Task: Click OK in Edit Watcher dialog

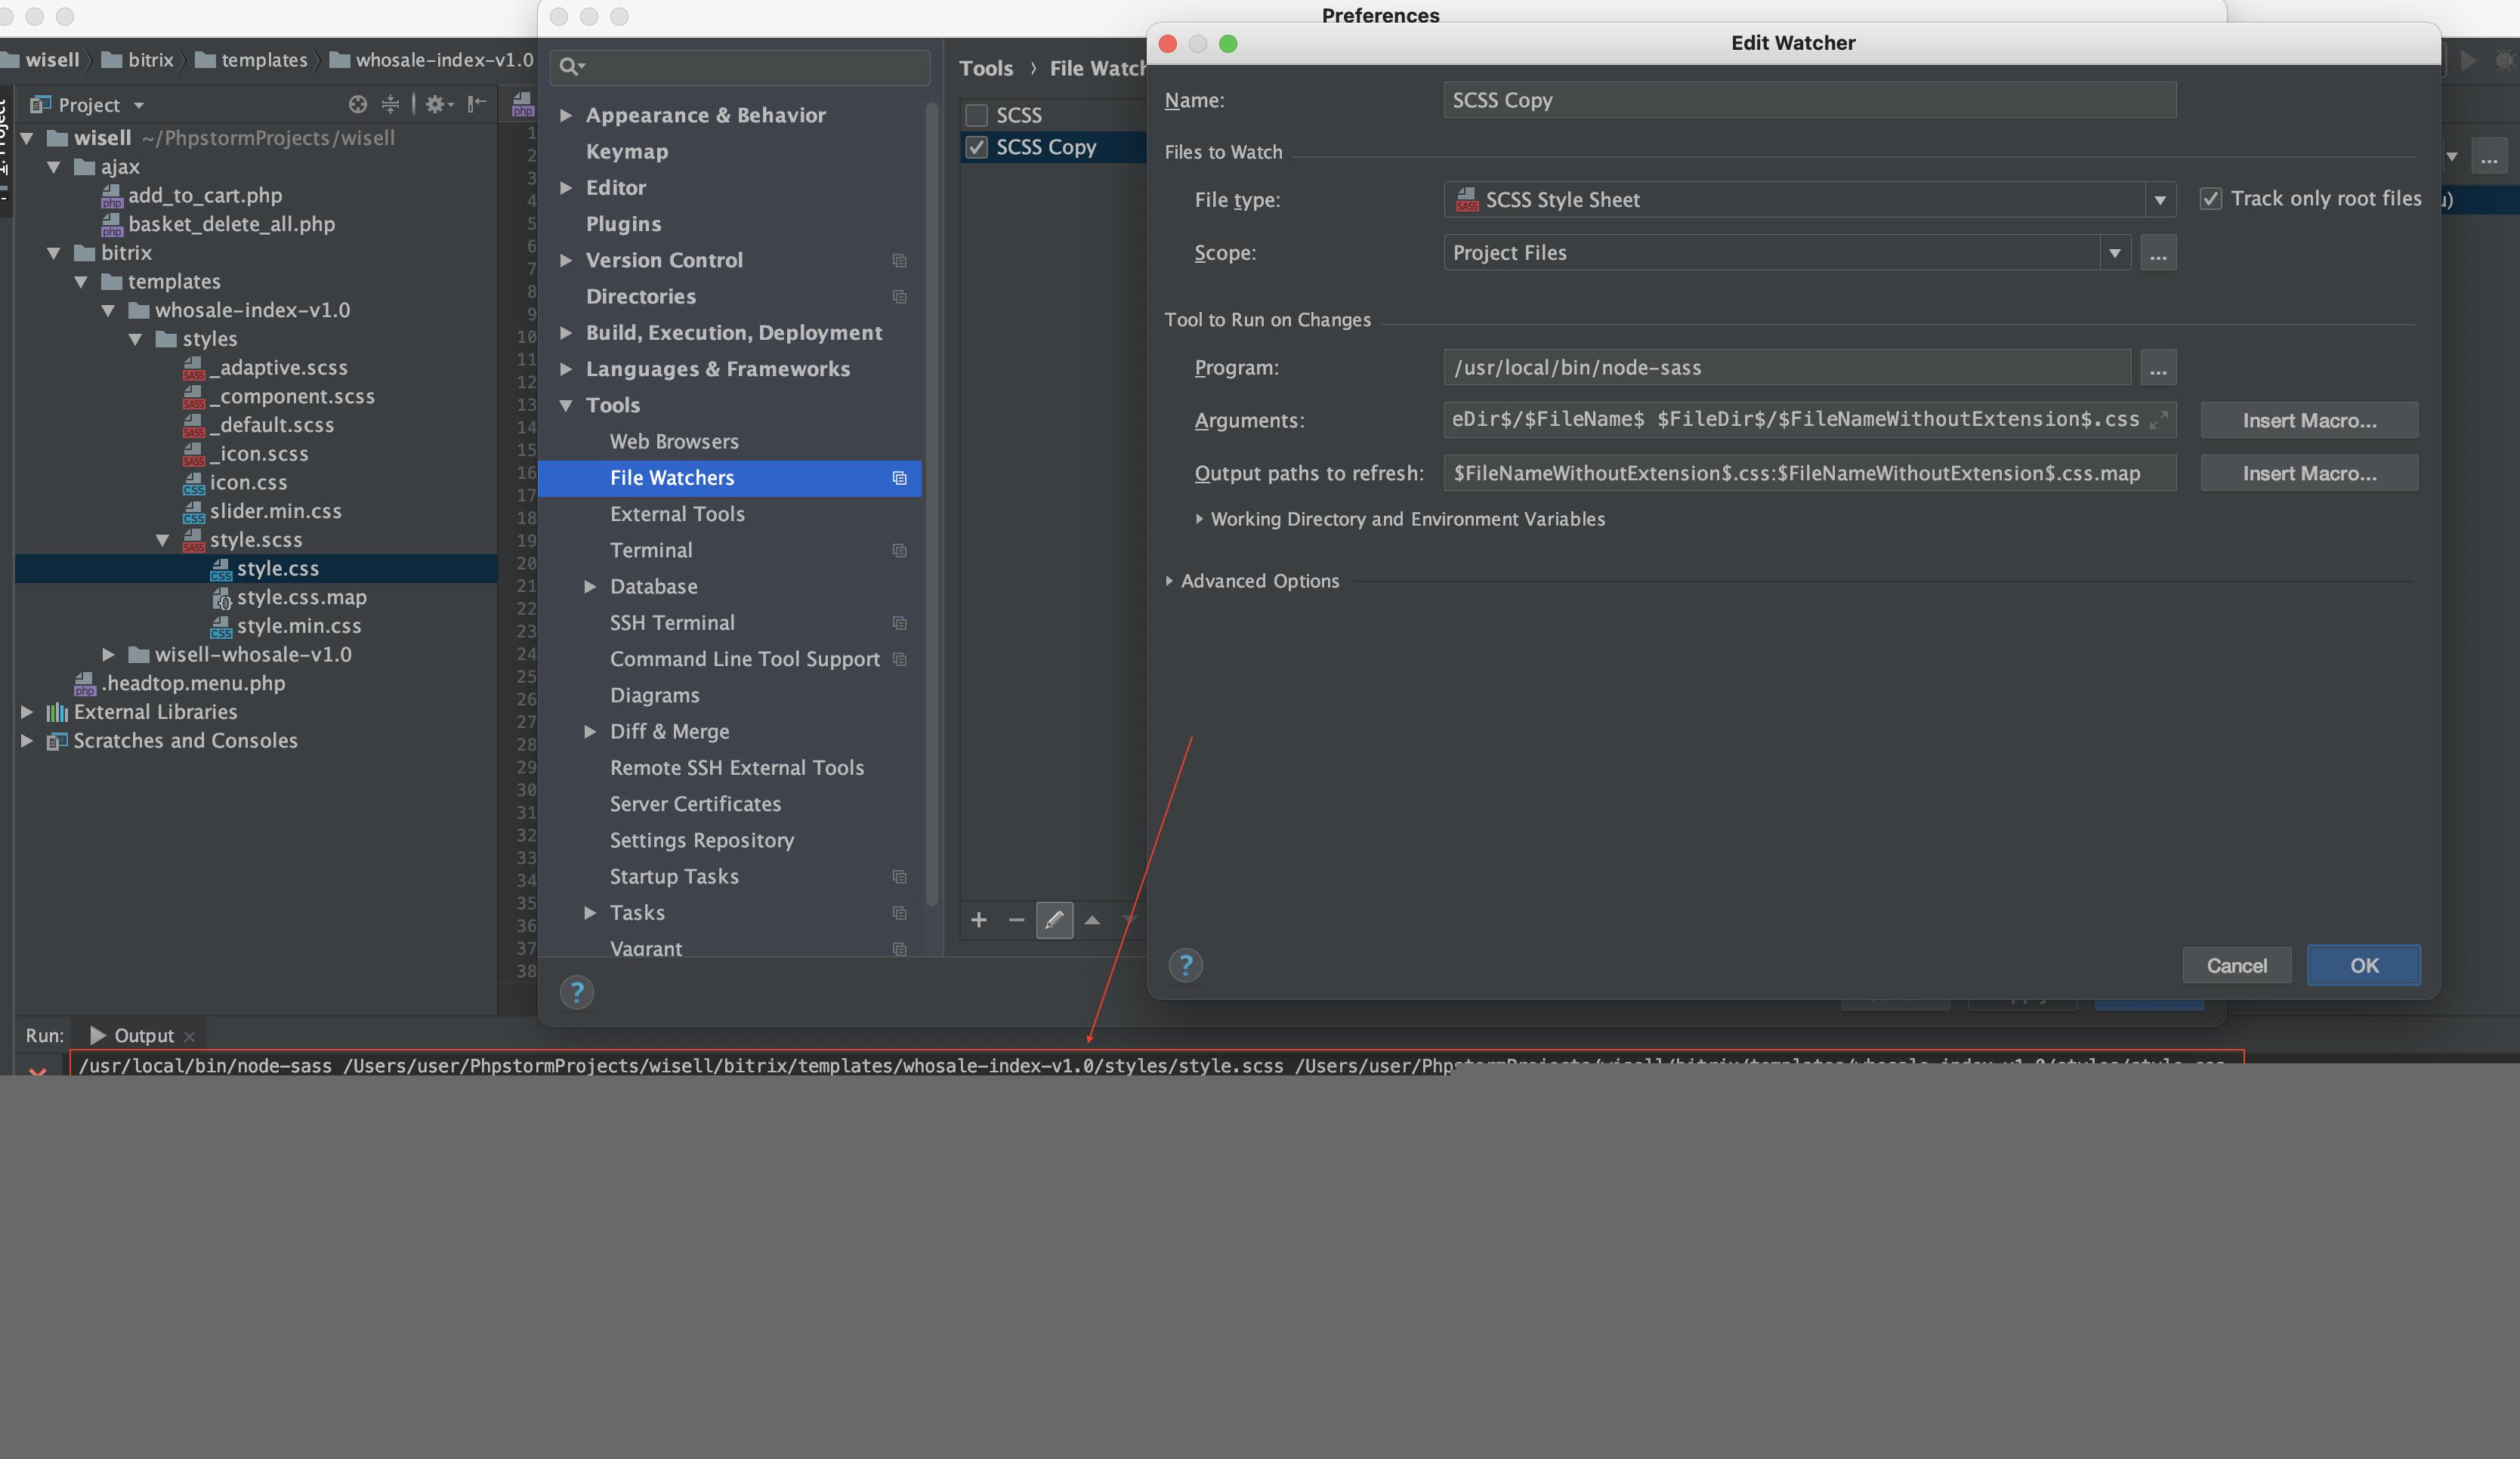Action: coord(2364,965)
